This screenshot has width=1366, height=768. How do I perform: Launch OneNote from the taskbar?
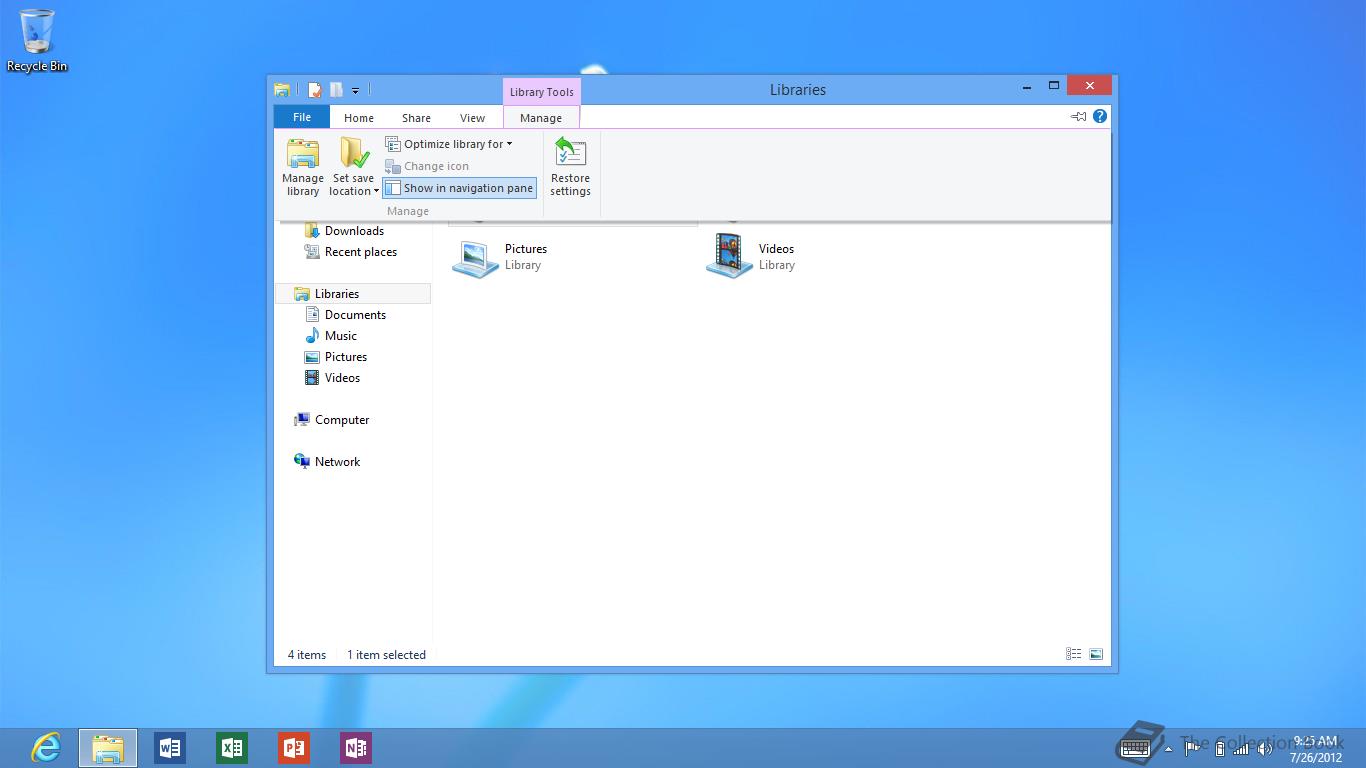(x=356, y=748)
